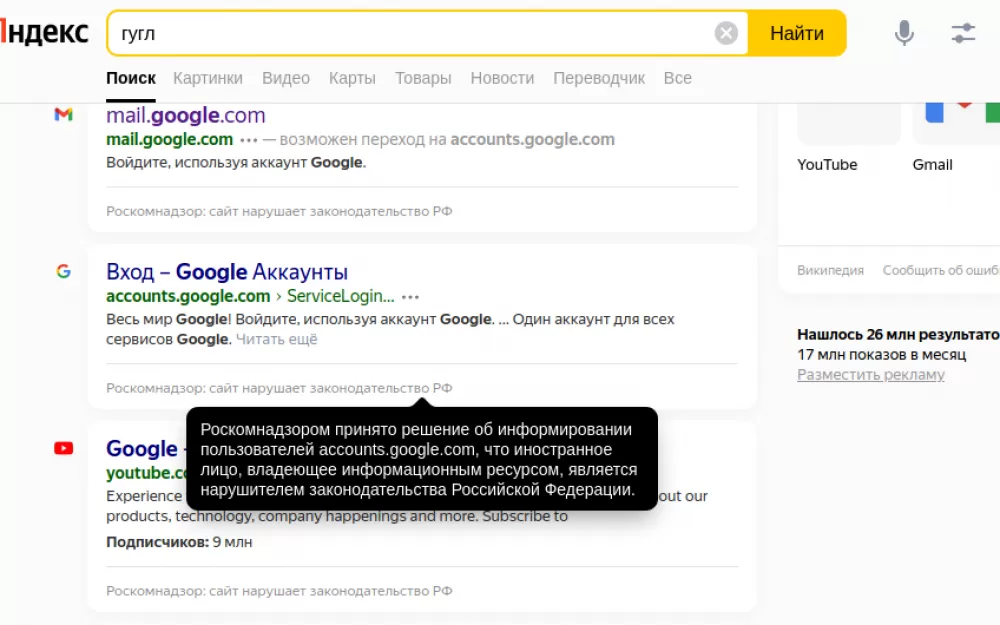Click Подписчиков: 9 млн text
This screenshot has width=1000, height=625.
coord(179,542)
